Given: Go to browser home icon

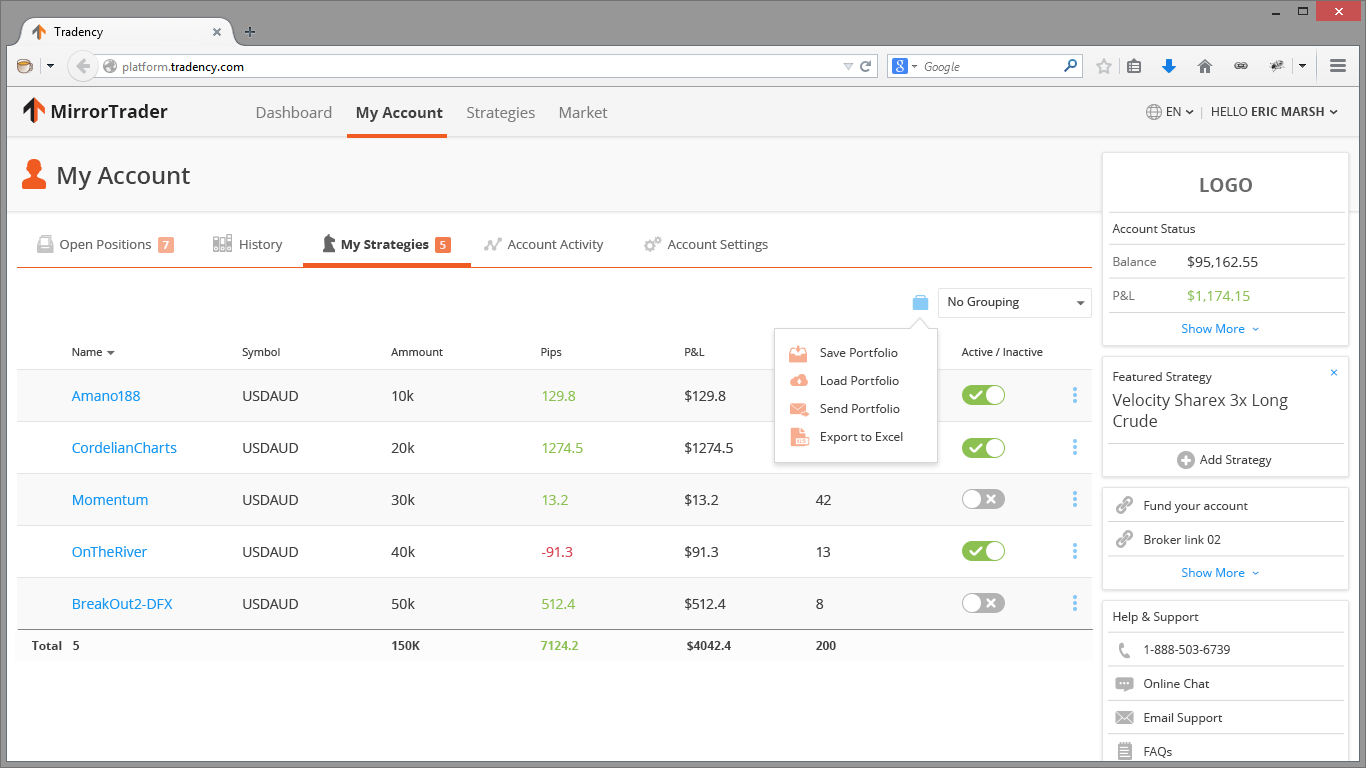Looking at the screenshot, I should (1205, 66).
